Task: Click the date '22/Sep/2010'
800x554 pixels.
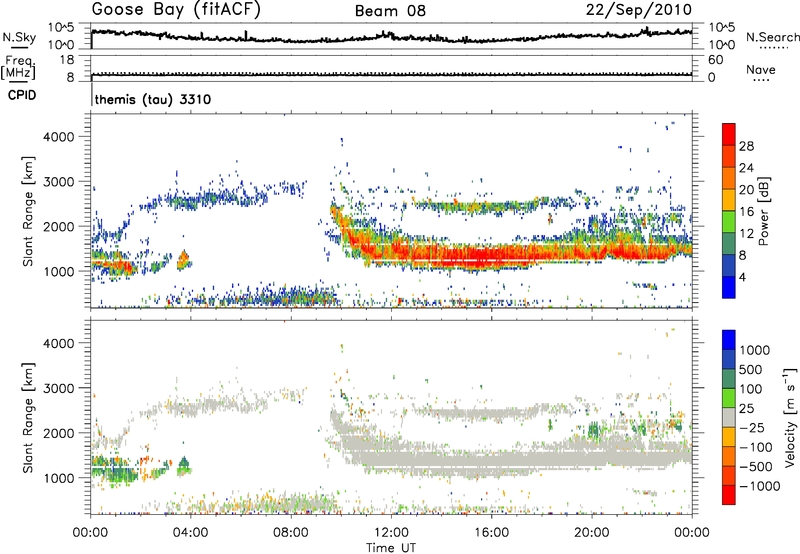Action: [x=639, y=10]
